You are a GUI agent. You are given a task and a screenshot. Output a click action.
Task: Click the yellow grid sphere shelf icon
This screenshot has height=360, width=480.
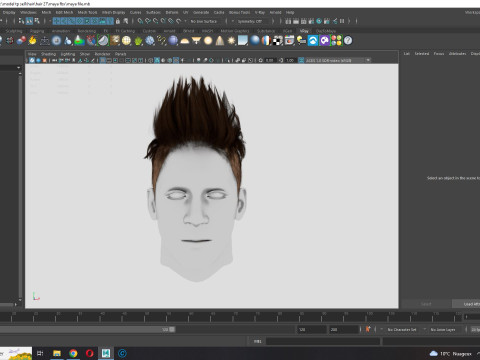coord(126,41)
